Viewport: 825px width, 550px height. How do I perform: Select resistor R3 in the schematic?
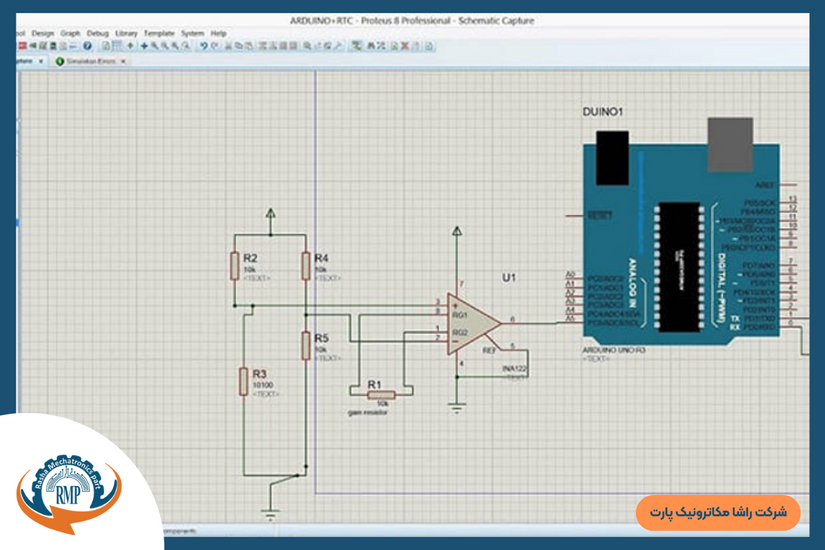243,381
